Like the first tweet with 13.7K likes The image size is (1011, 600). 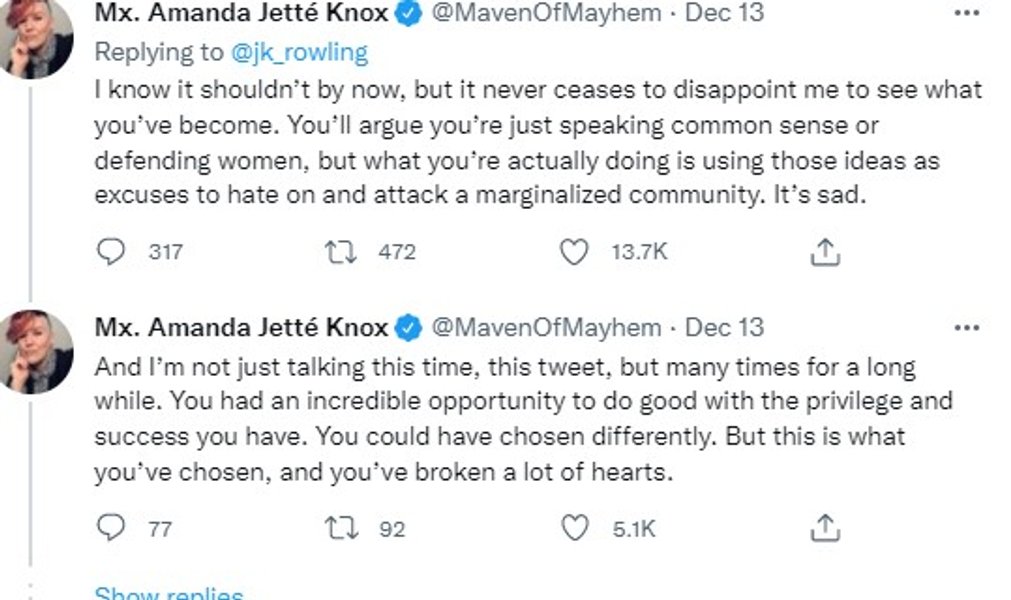point(573,252)
